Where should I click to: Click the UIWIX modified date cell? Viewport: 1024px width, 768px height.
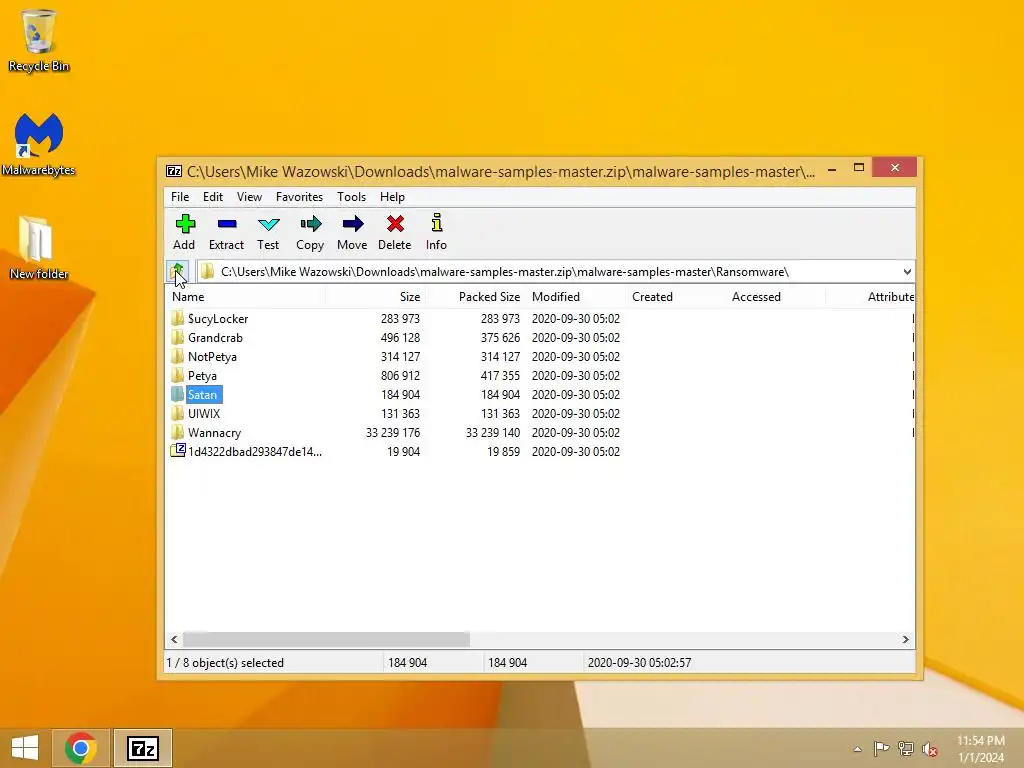point(575,413)
